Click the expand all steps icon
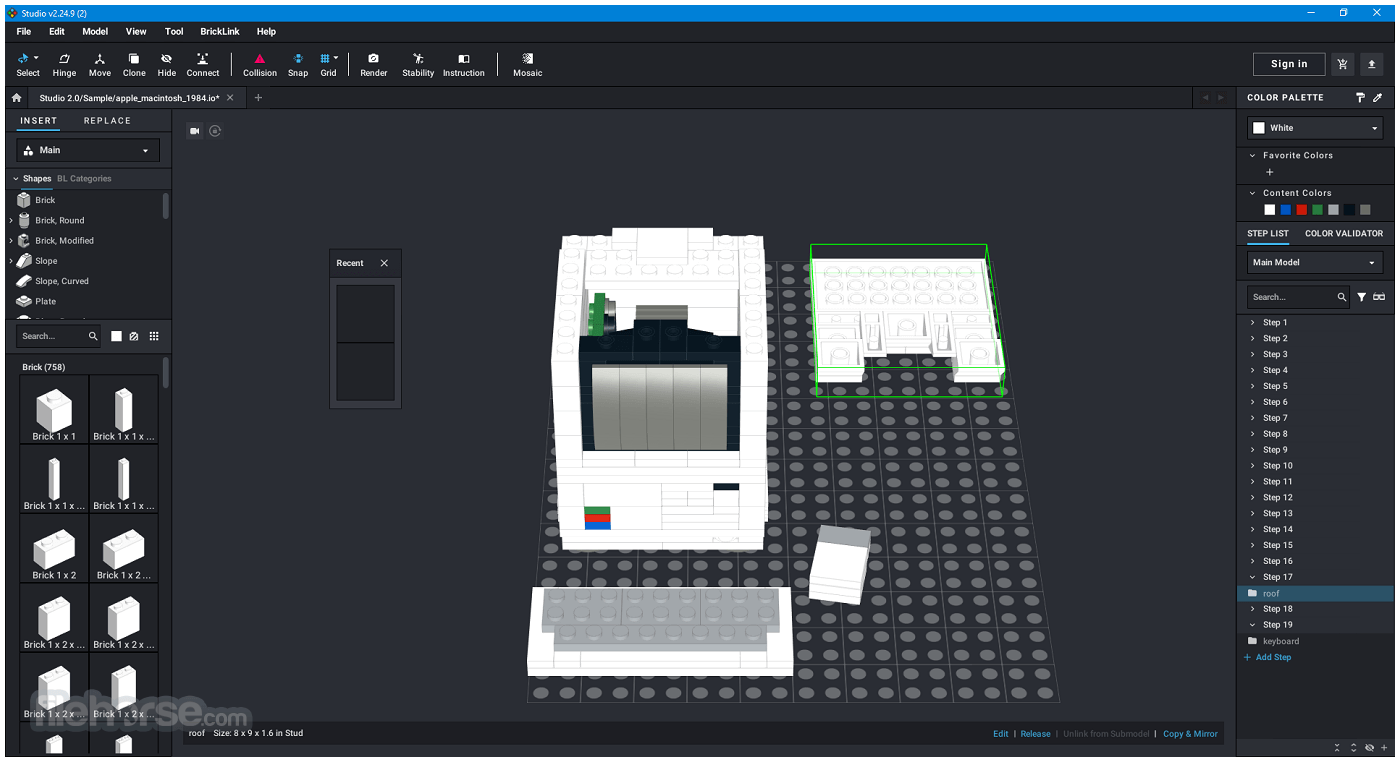The image size is (1400, 762). (1354, 747)
